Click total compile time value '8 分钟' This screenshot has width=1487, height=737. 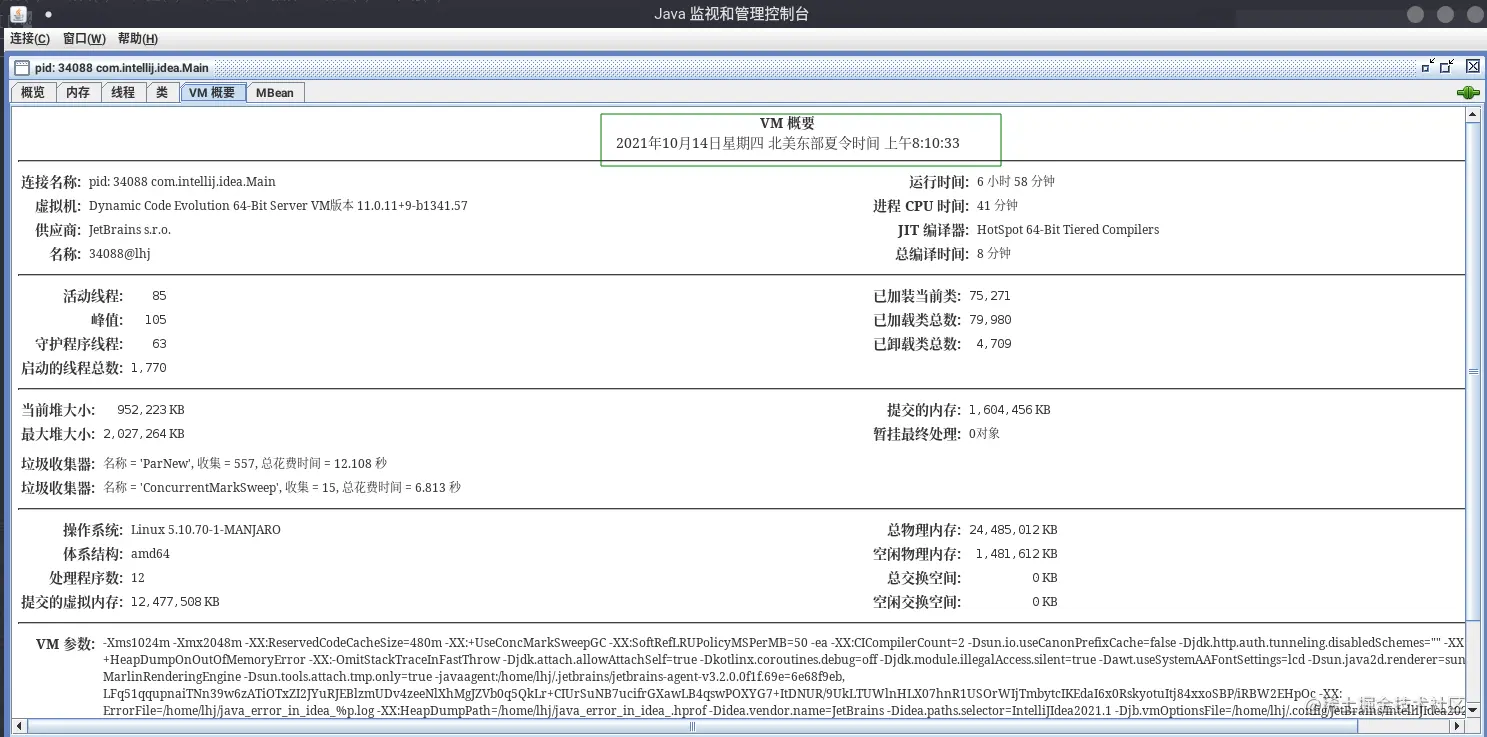click(994, 254)
